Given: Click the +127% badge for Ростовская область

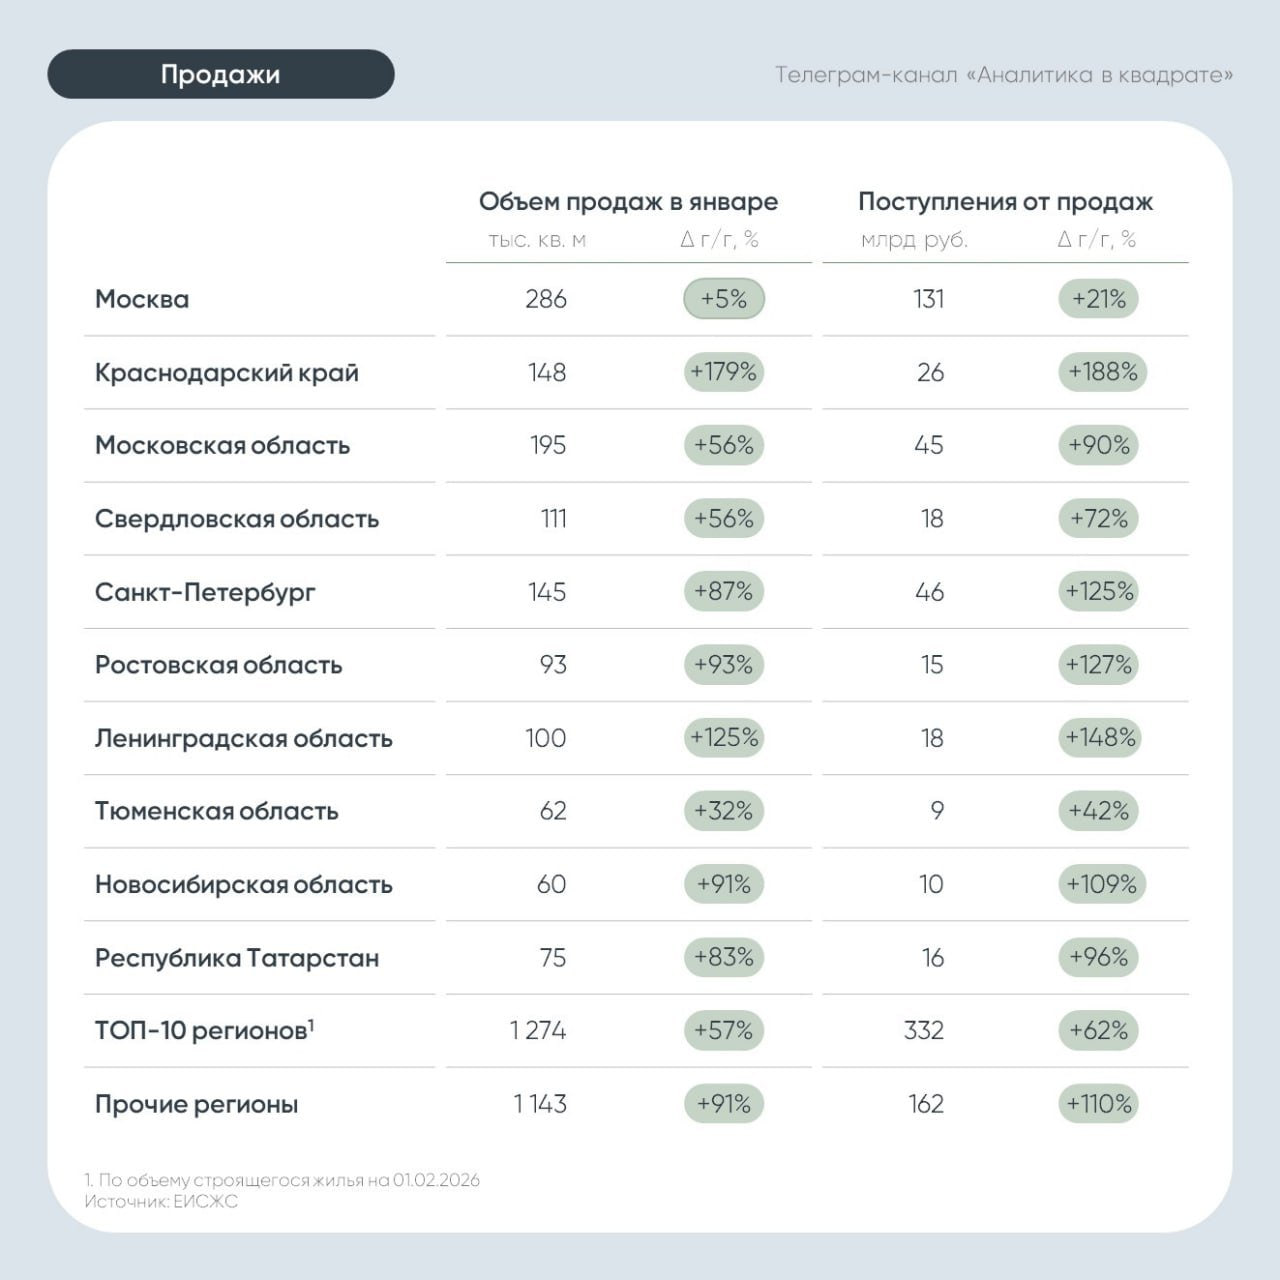Looking at the screenshot, I should coord(1098,665).
